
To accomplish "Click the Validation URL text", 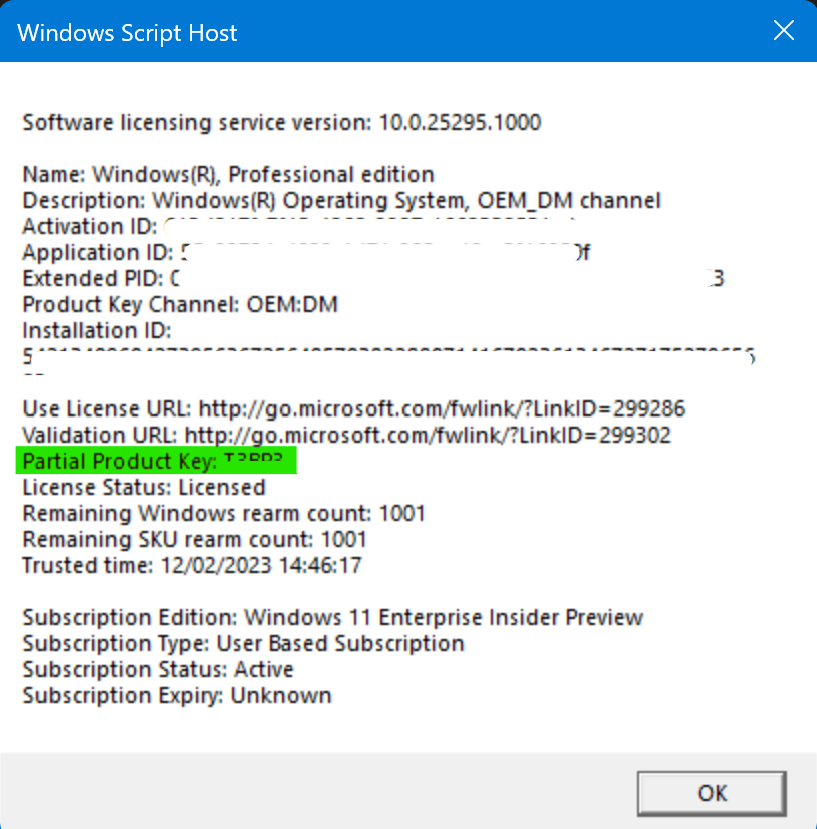I will tap(346, 435).
